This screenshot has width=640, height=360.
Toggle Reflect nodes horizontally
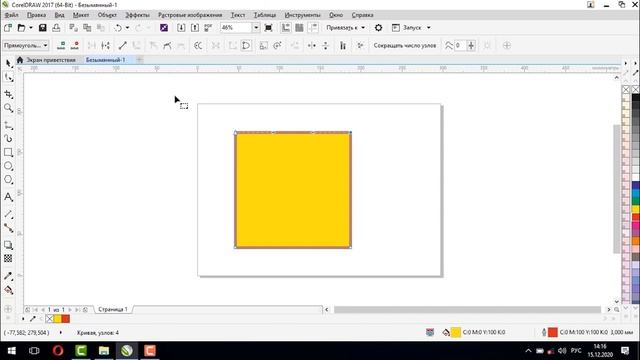pos(311,46)
